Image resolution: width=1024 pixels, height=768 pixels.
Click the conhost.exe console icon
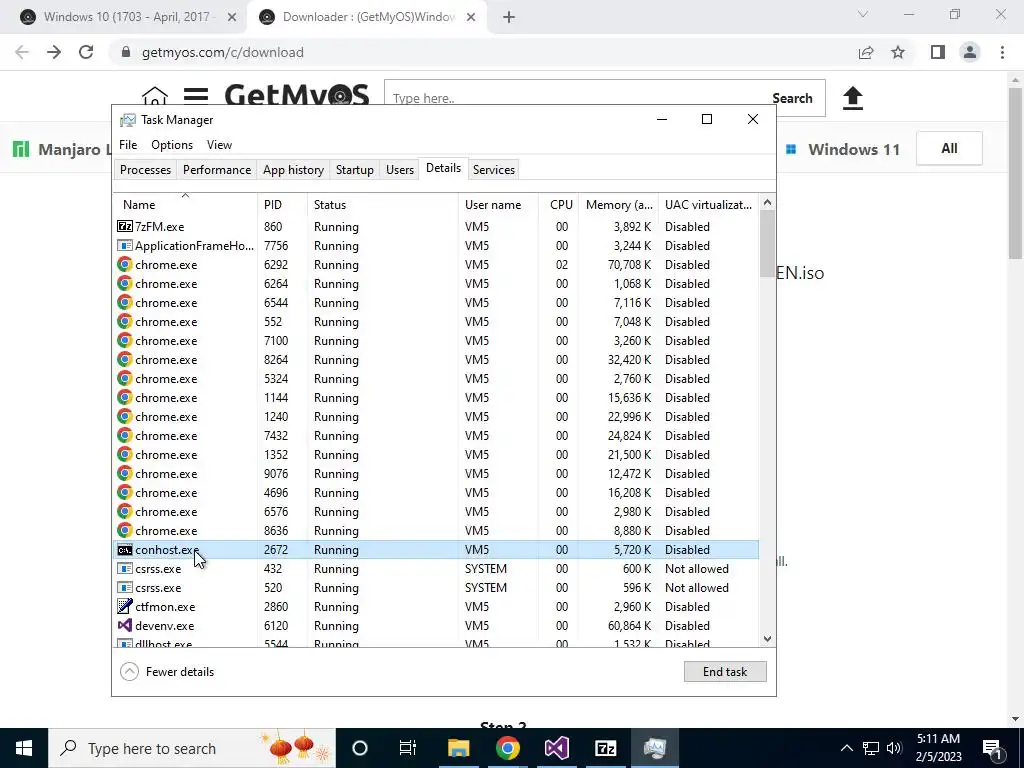click(x=125, y=550)
